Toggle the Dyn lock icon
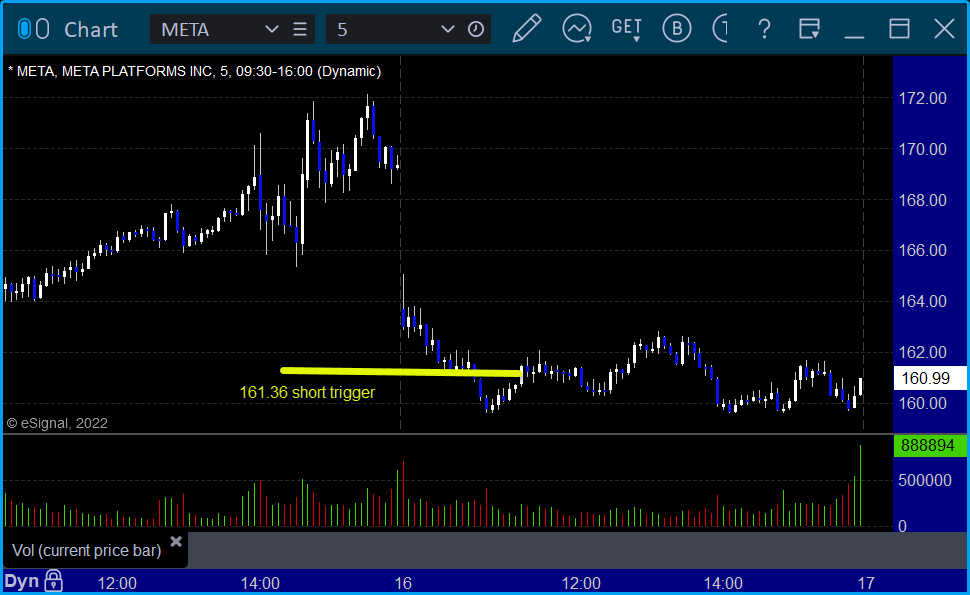 click(x=54, y=581)
